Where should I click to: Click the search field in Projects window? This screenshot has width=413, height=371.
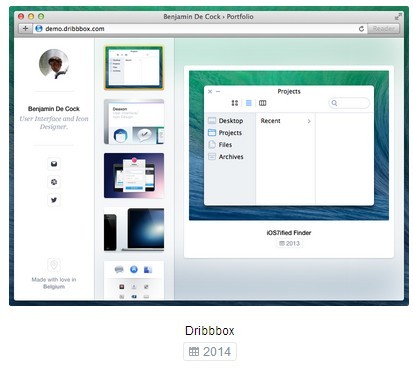tap(349, 103)
